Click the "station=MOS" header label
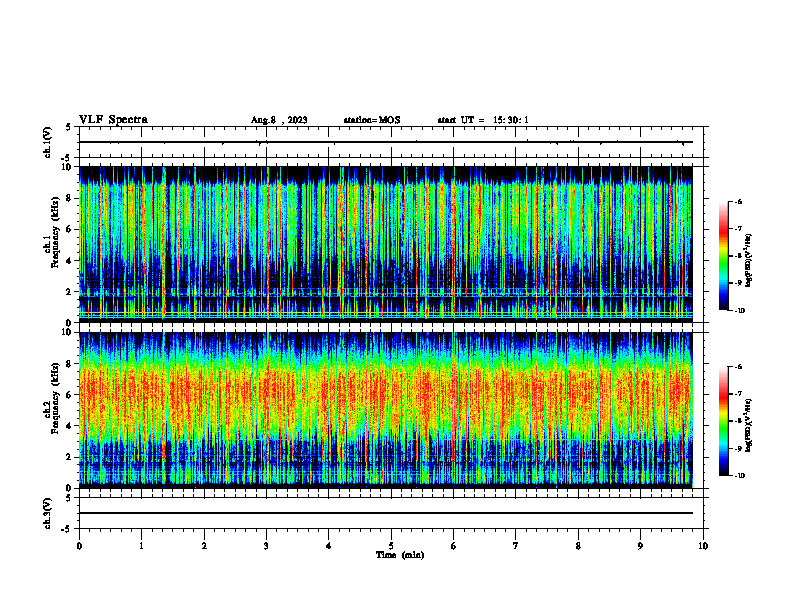 [x=372, y=120]
